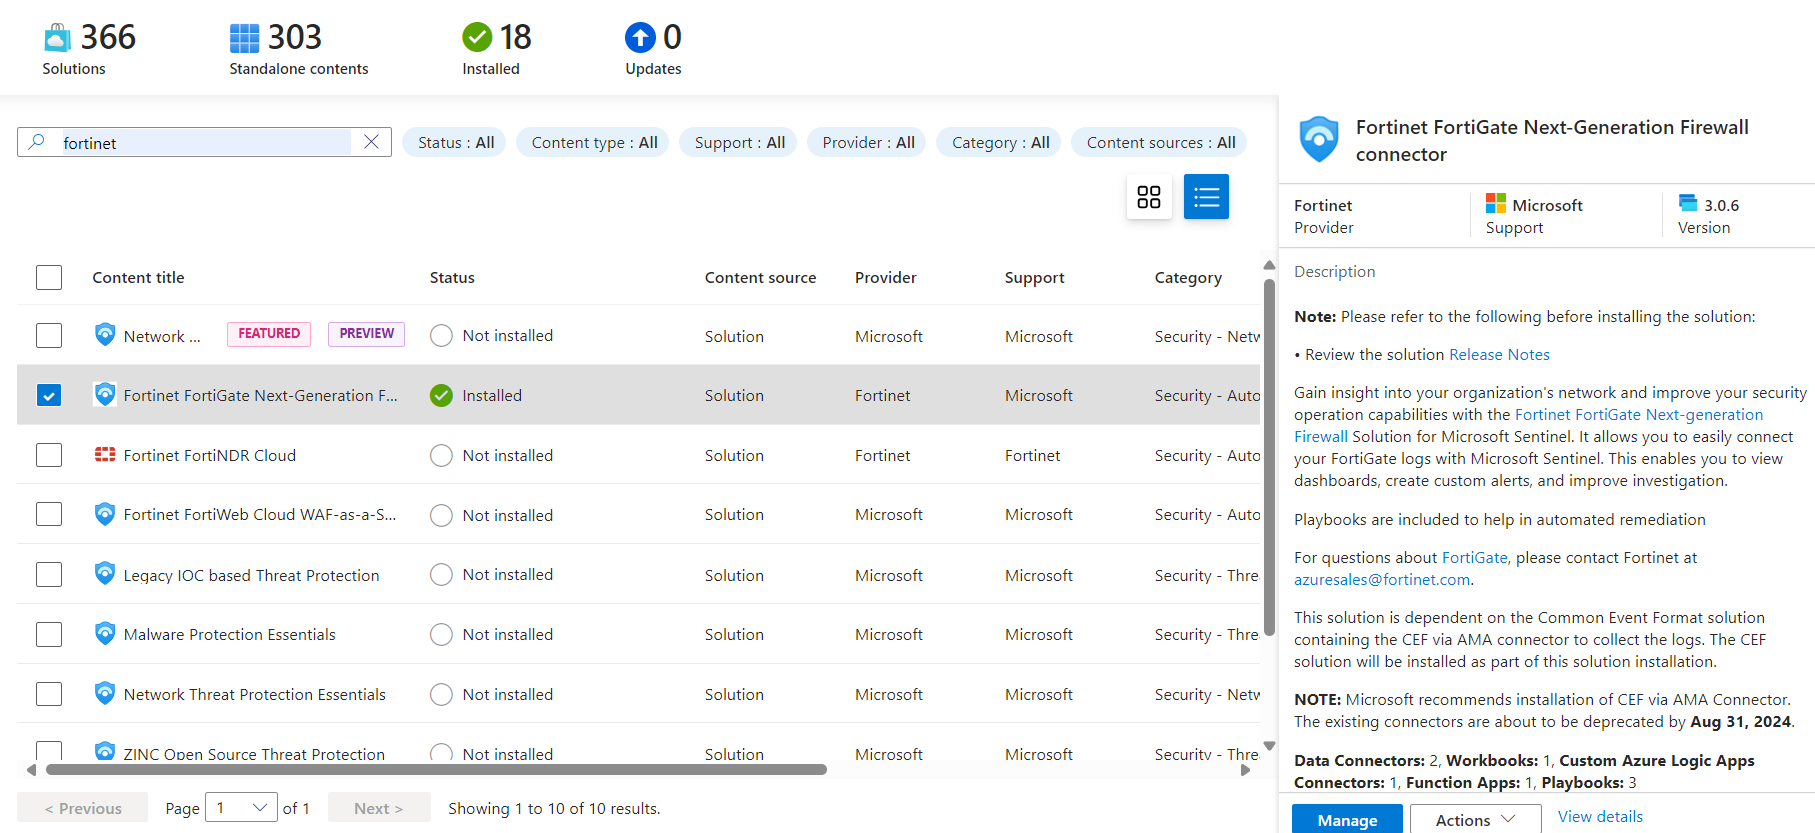The height and width of the screenshot is (833, 1815).
Task: Open the Category : All filter
Action: click(x=1000, y=142)
